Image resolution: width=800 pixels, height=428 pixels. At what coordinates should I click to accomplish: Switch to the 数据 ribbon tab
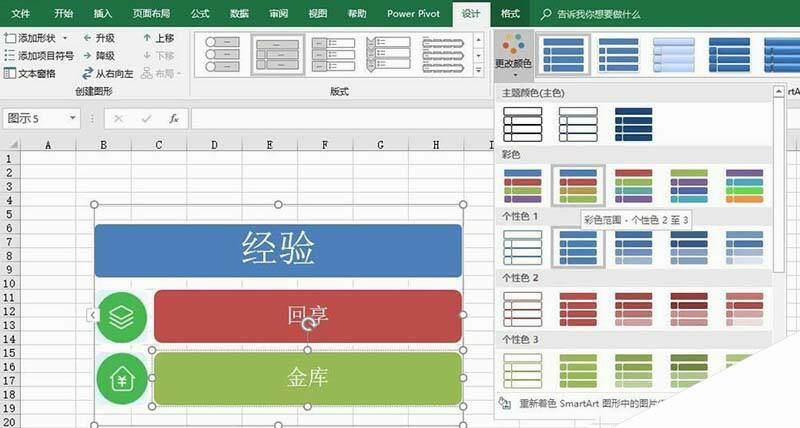(x=239, y=14)
